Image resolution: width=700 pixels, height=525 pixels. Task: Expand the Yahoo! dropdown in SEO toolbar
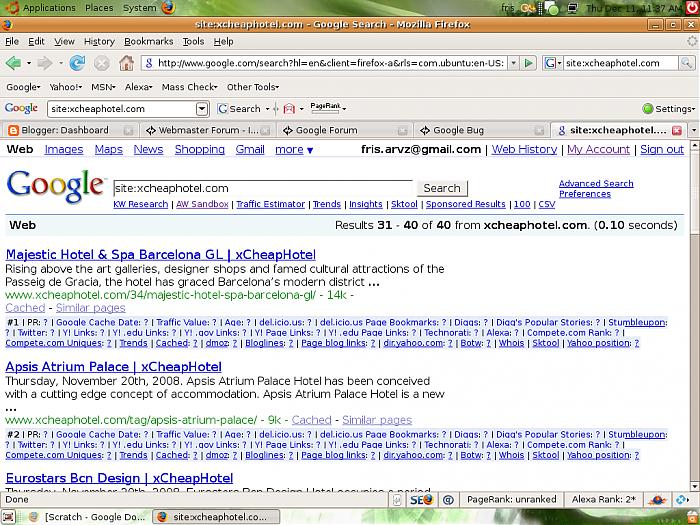[66, 87]
